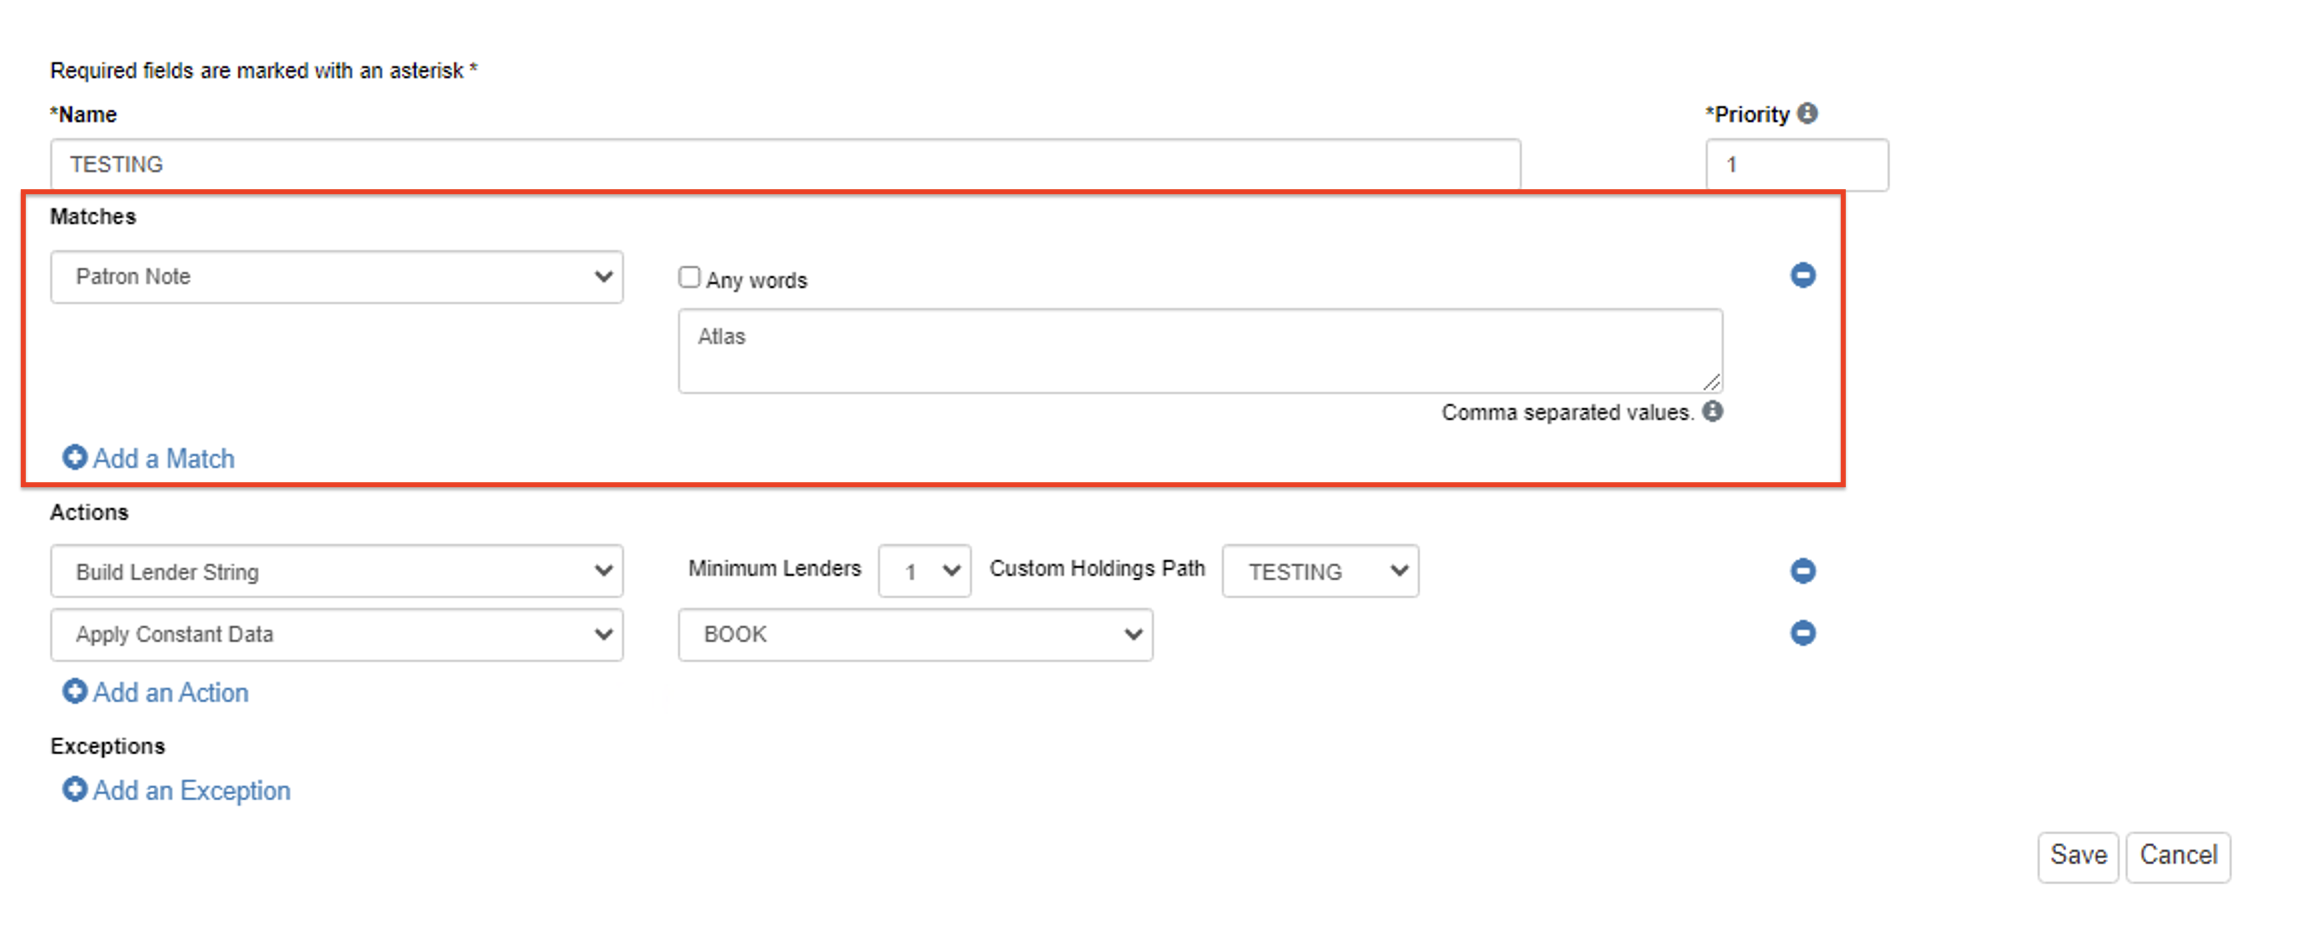
Task: Click info icon beside Comma separated values
Action: (x=1713, y=411)
